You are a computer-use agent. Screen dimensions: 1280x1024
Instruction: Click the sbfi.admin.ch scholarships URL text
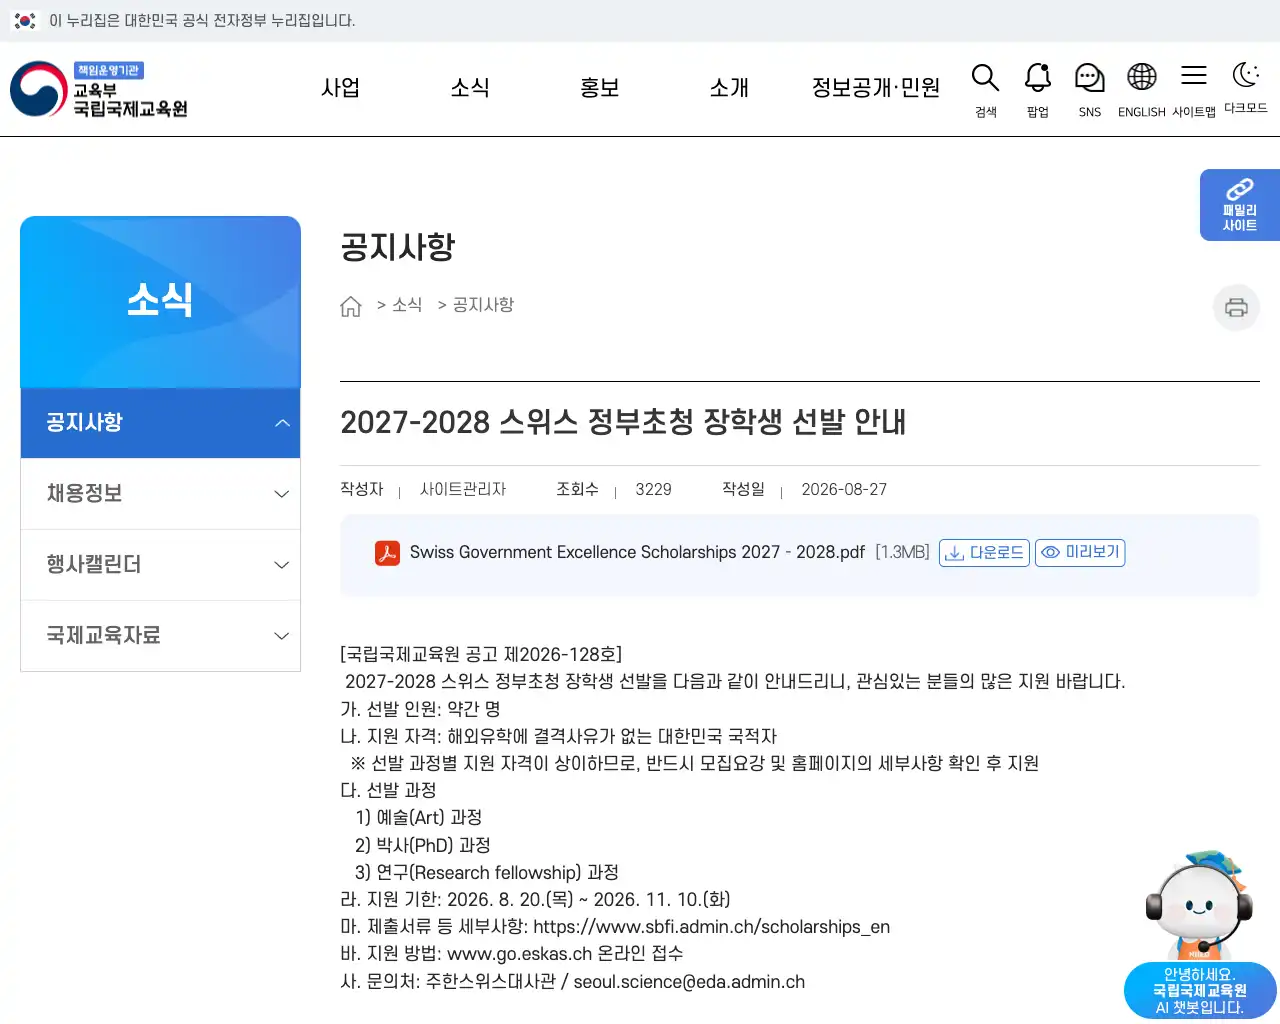click(x=711, y=927)
